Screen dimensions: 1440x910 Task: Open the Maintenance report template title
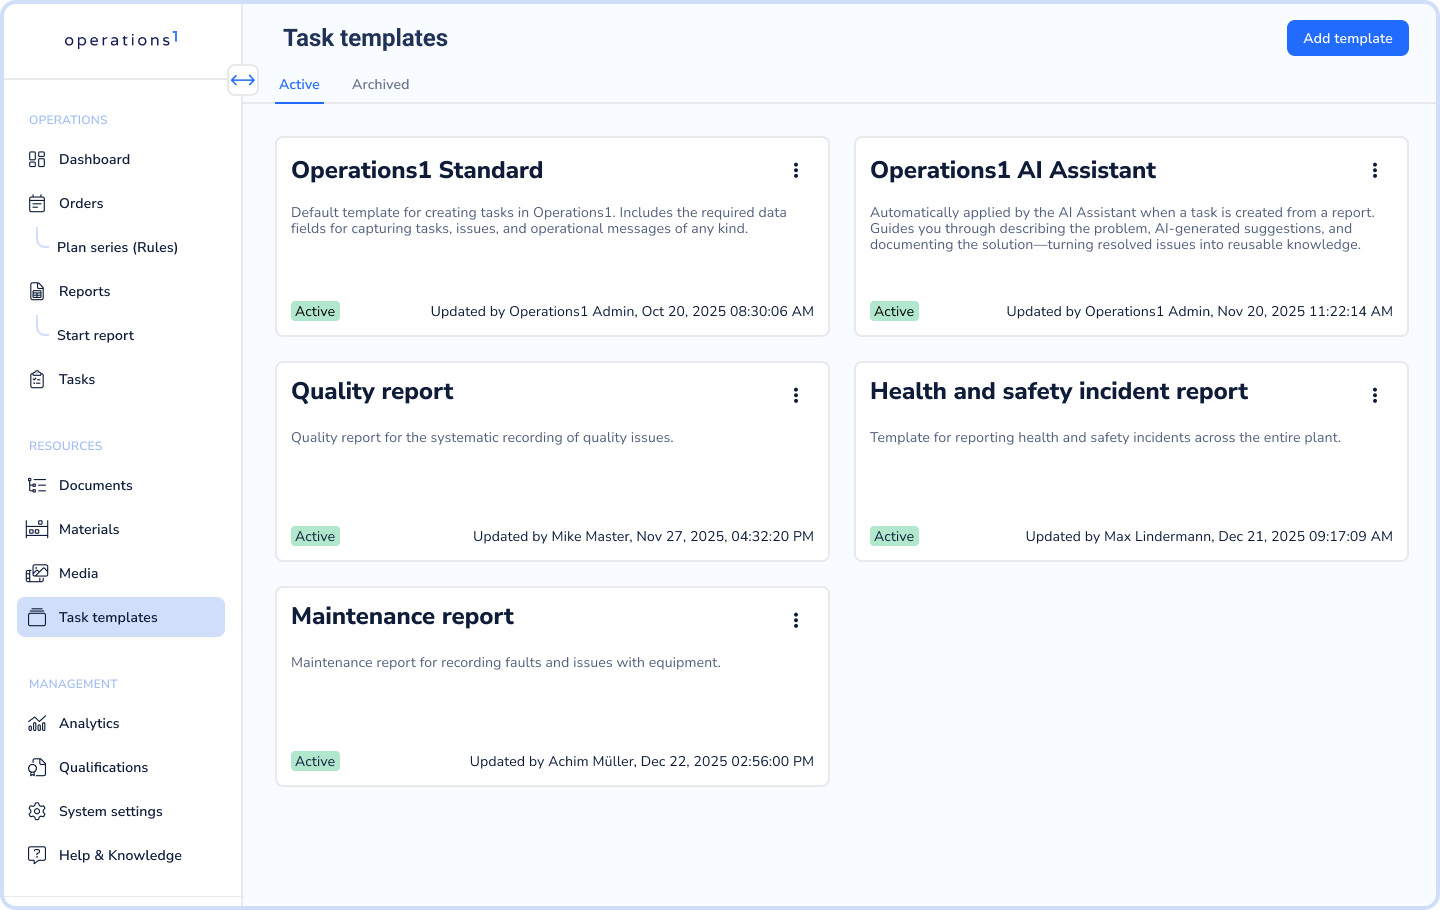402,616
